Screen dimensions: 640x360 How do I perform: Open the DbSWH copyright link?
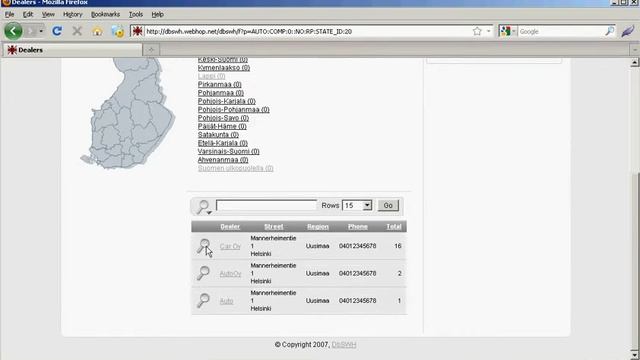[344, 345]
